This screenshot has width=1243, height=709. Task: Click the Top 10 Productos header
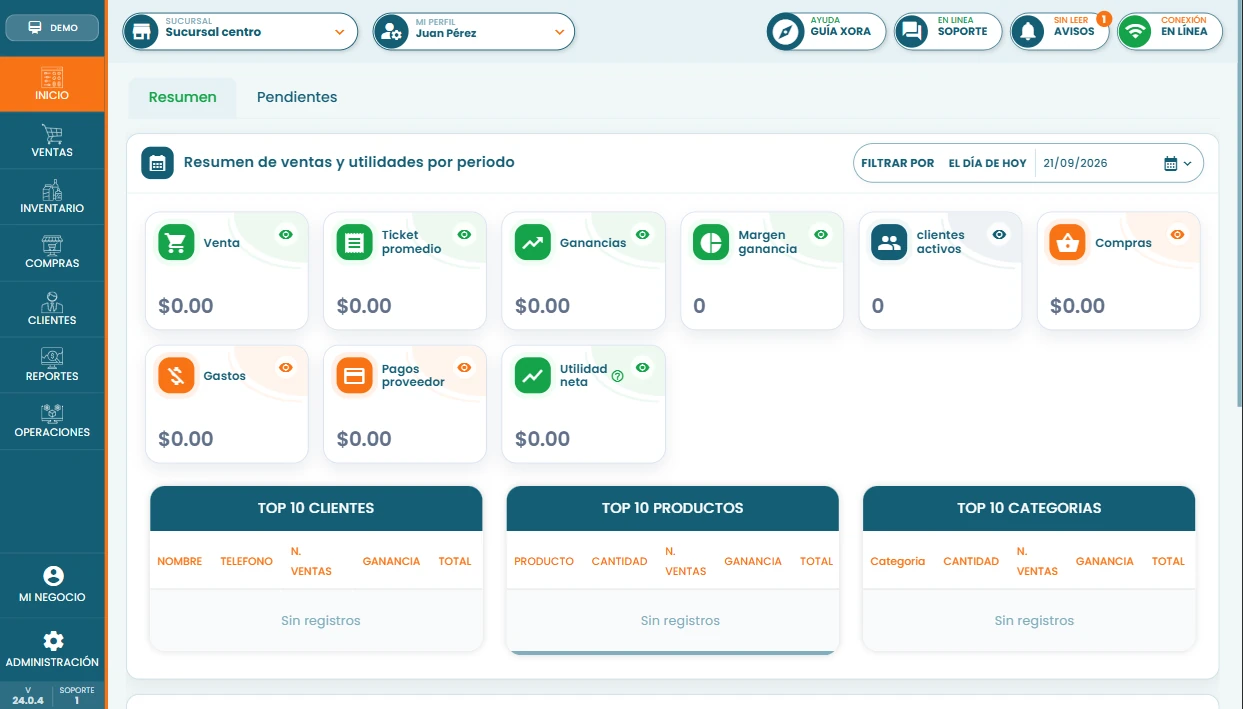(x=673, y=508)
